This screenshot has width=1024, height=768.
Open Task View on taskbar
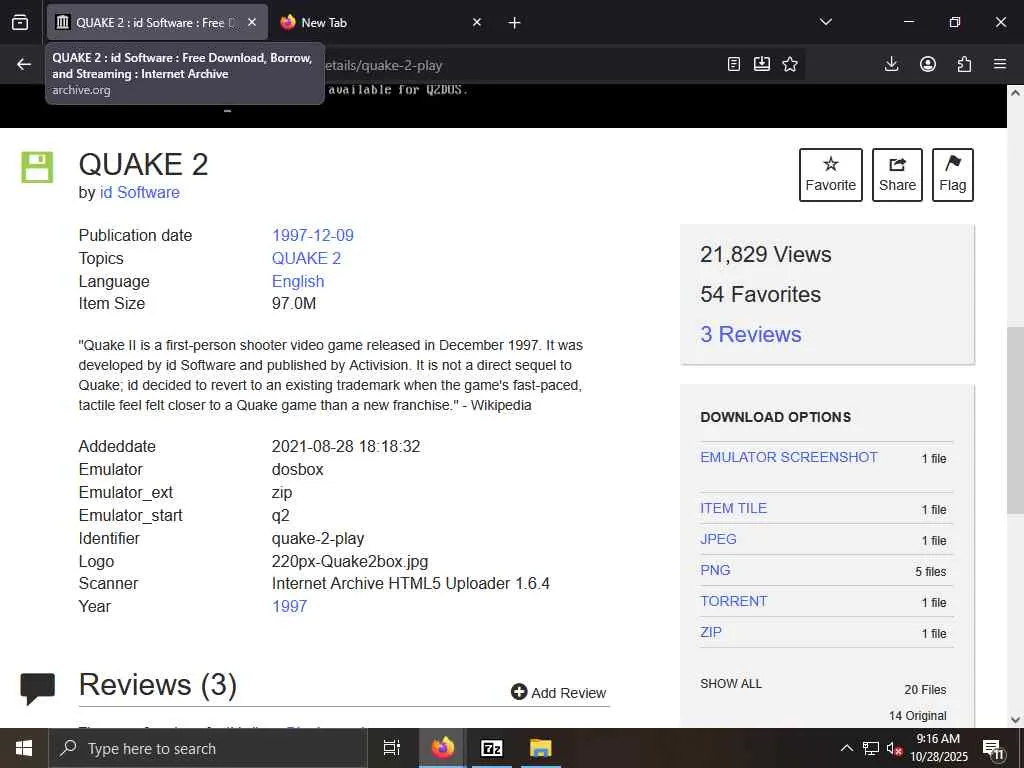point(392,748)
